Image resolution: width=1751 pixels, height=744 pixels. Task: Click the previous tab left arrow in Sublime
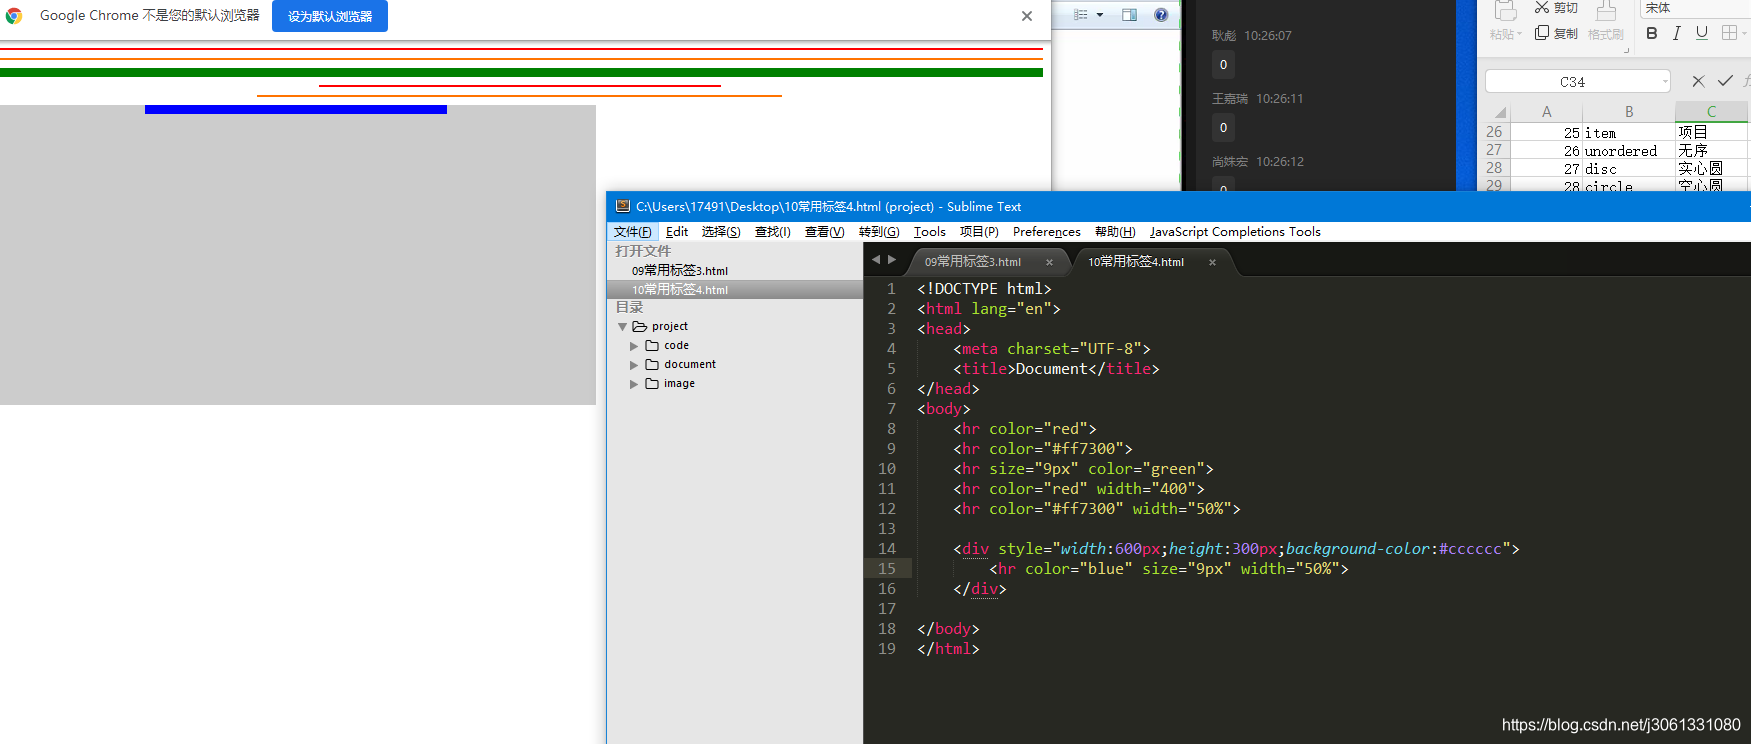pos(876,260)
